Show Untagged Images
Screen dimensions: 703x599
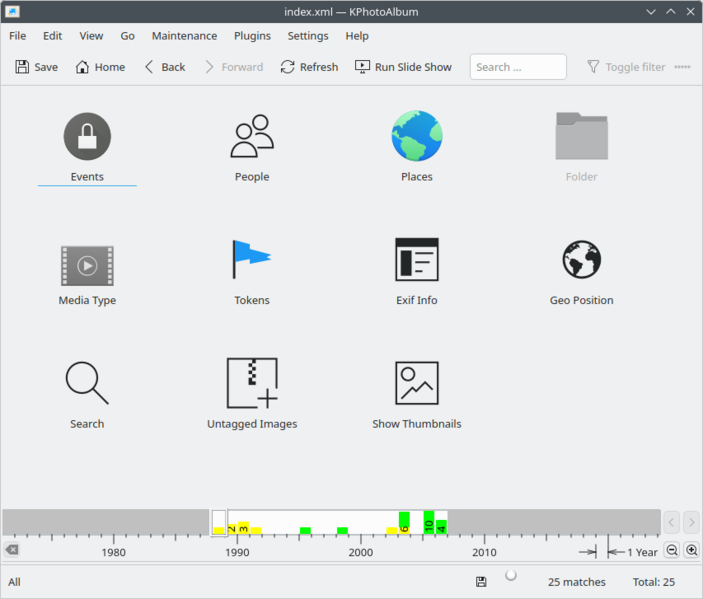tap(251, 384)
